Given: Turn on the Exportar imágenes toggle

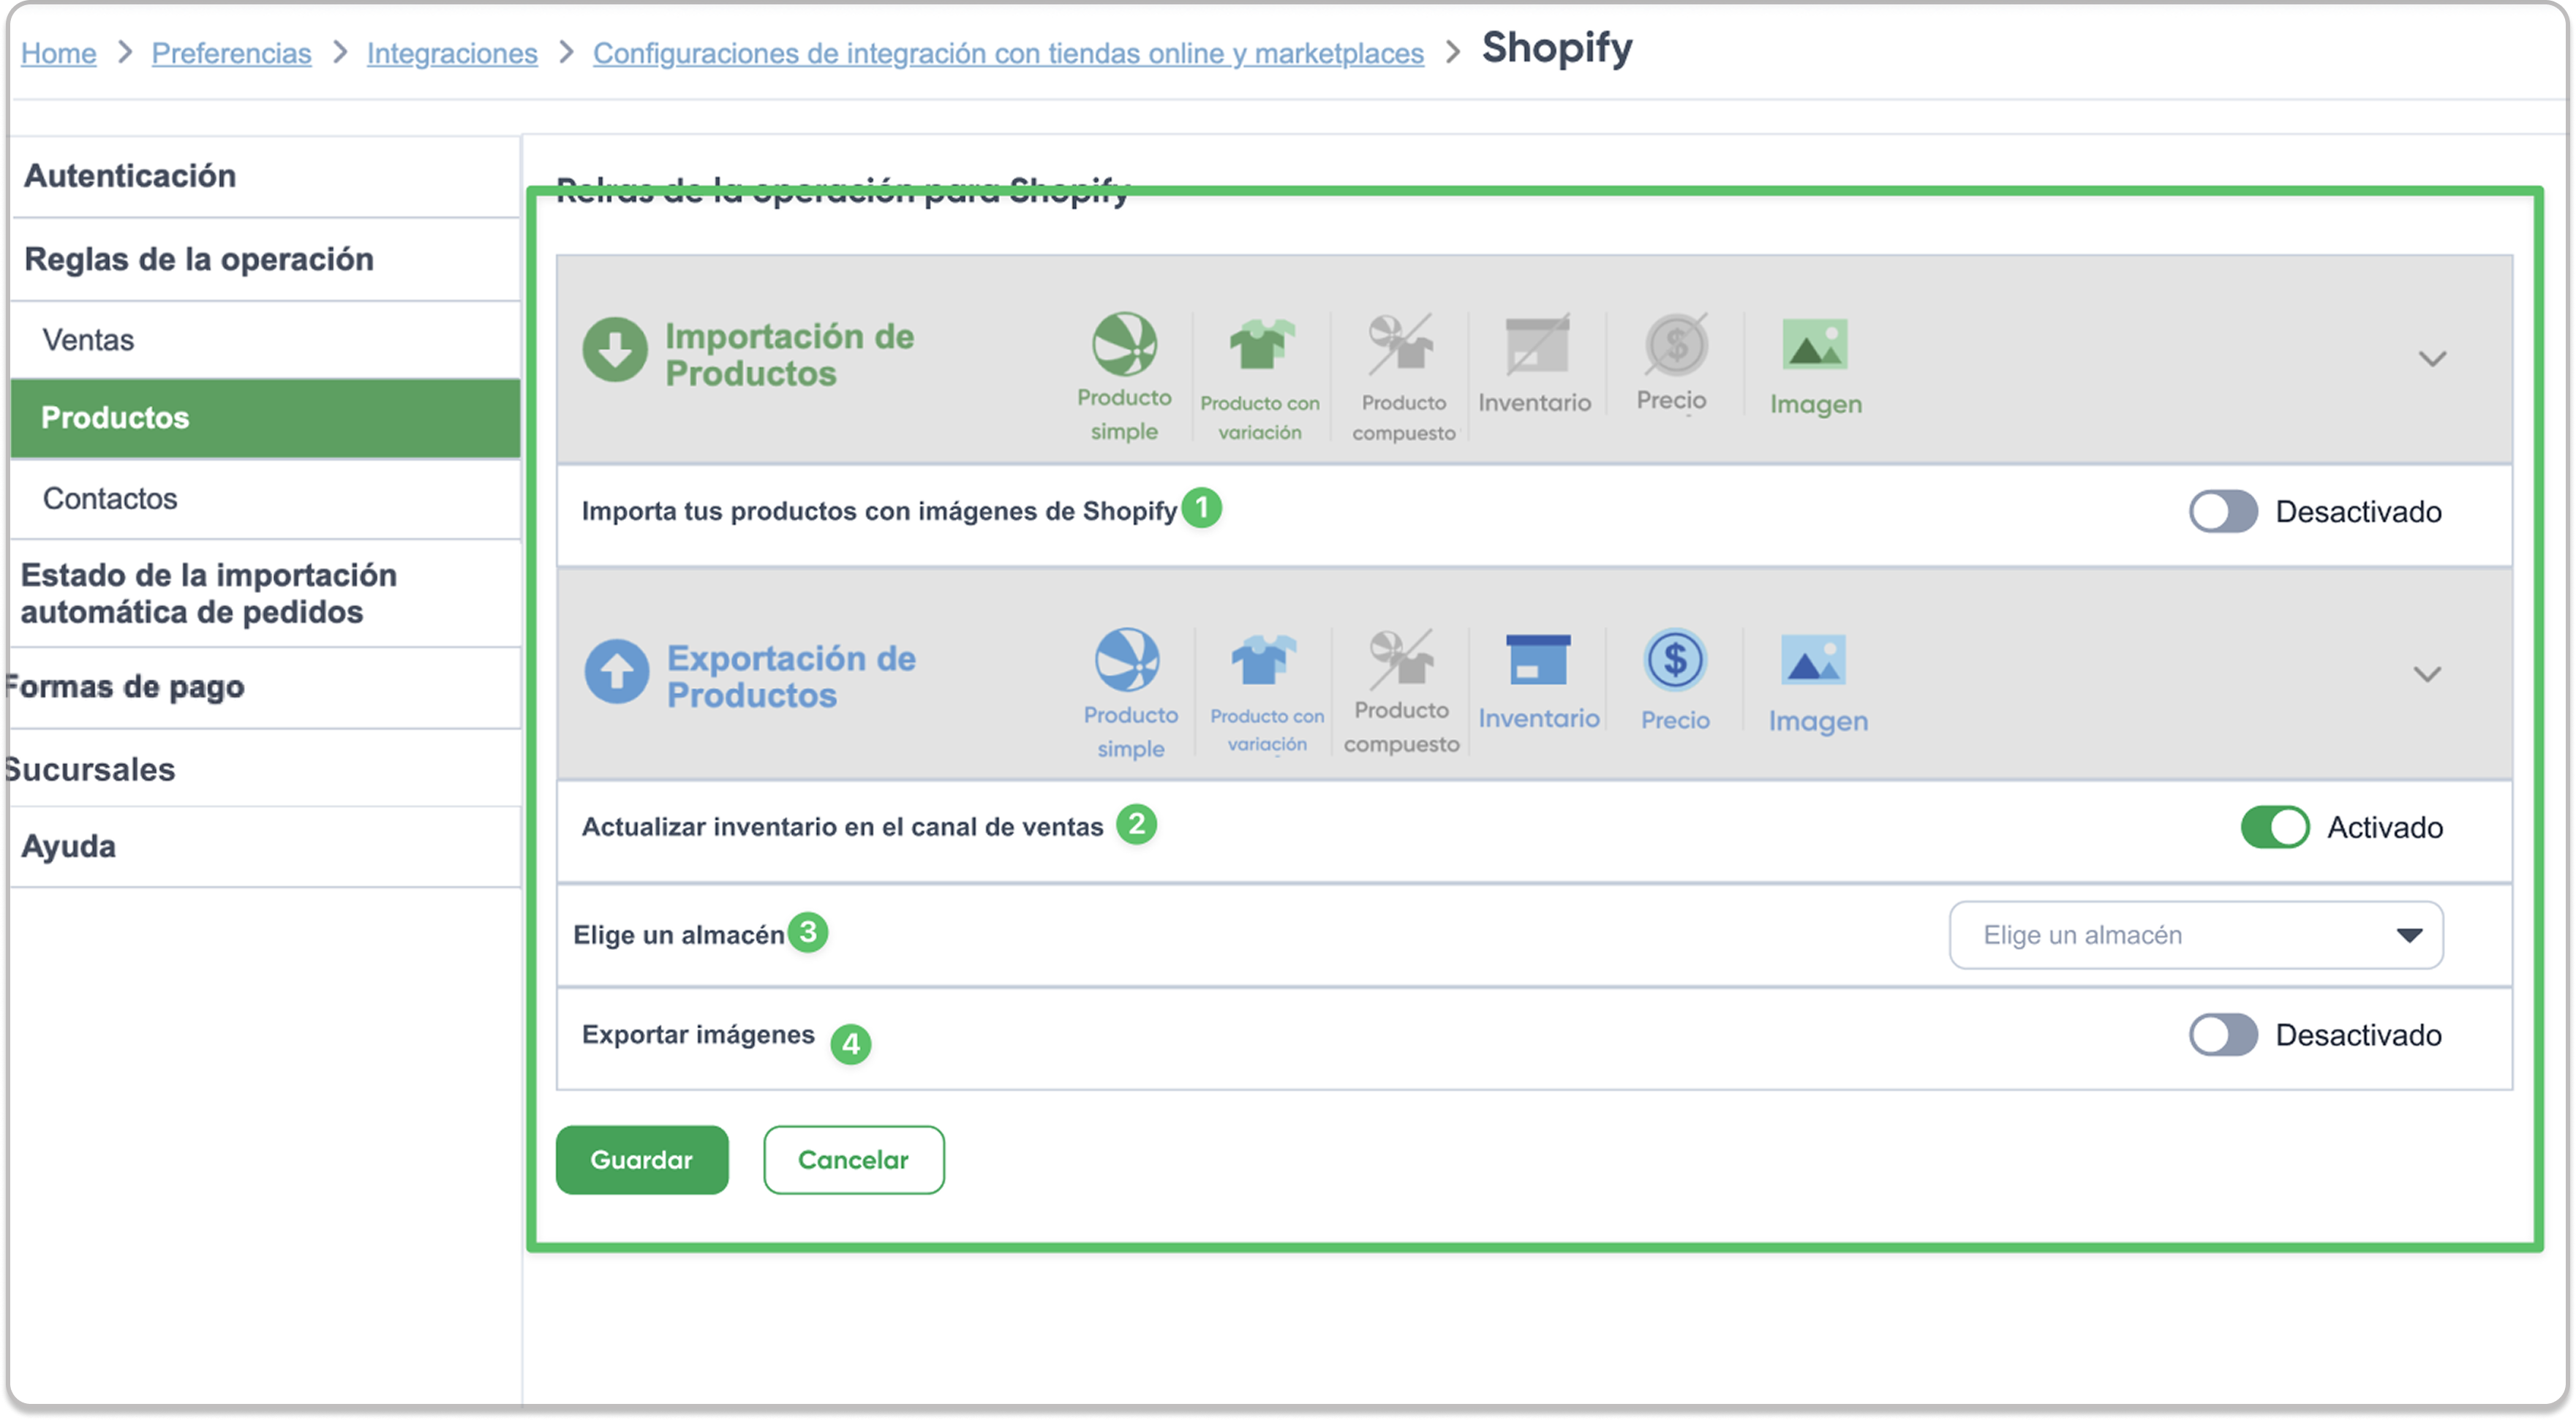Looking at the screenshot, I should (2222, 1035).
